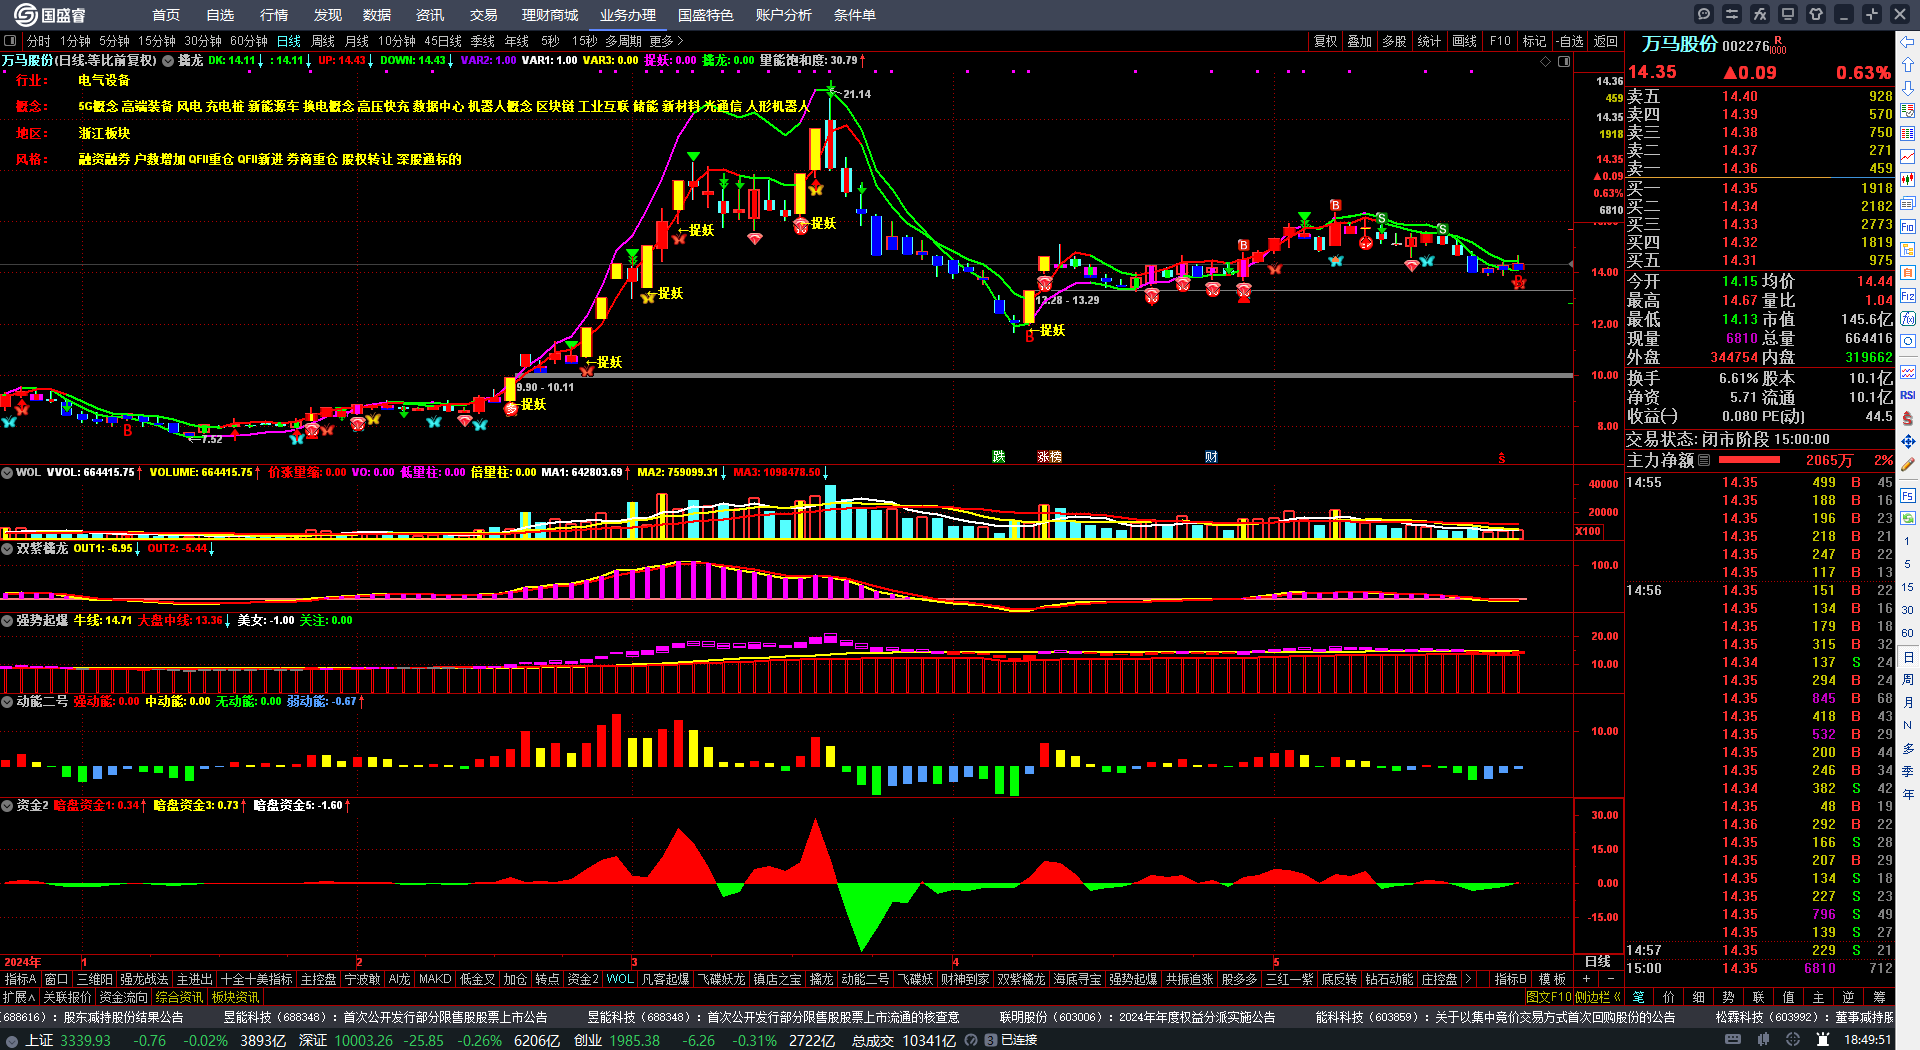Expand the 动能二号 indicator dropdown

[7, 701]
